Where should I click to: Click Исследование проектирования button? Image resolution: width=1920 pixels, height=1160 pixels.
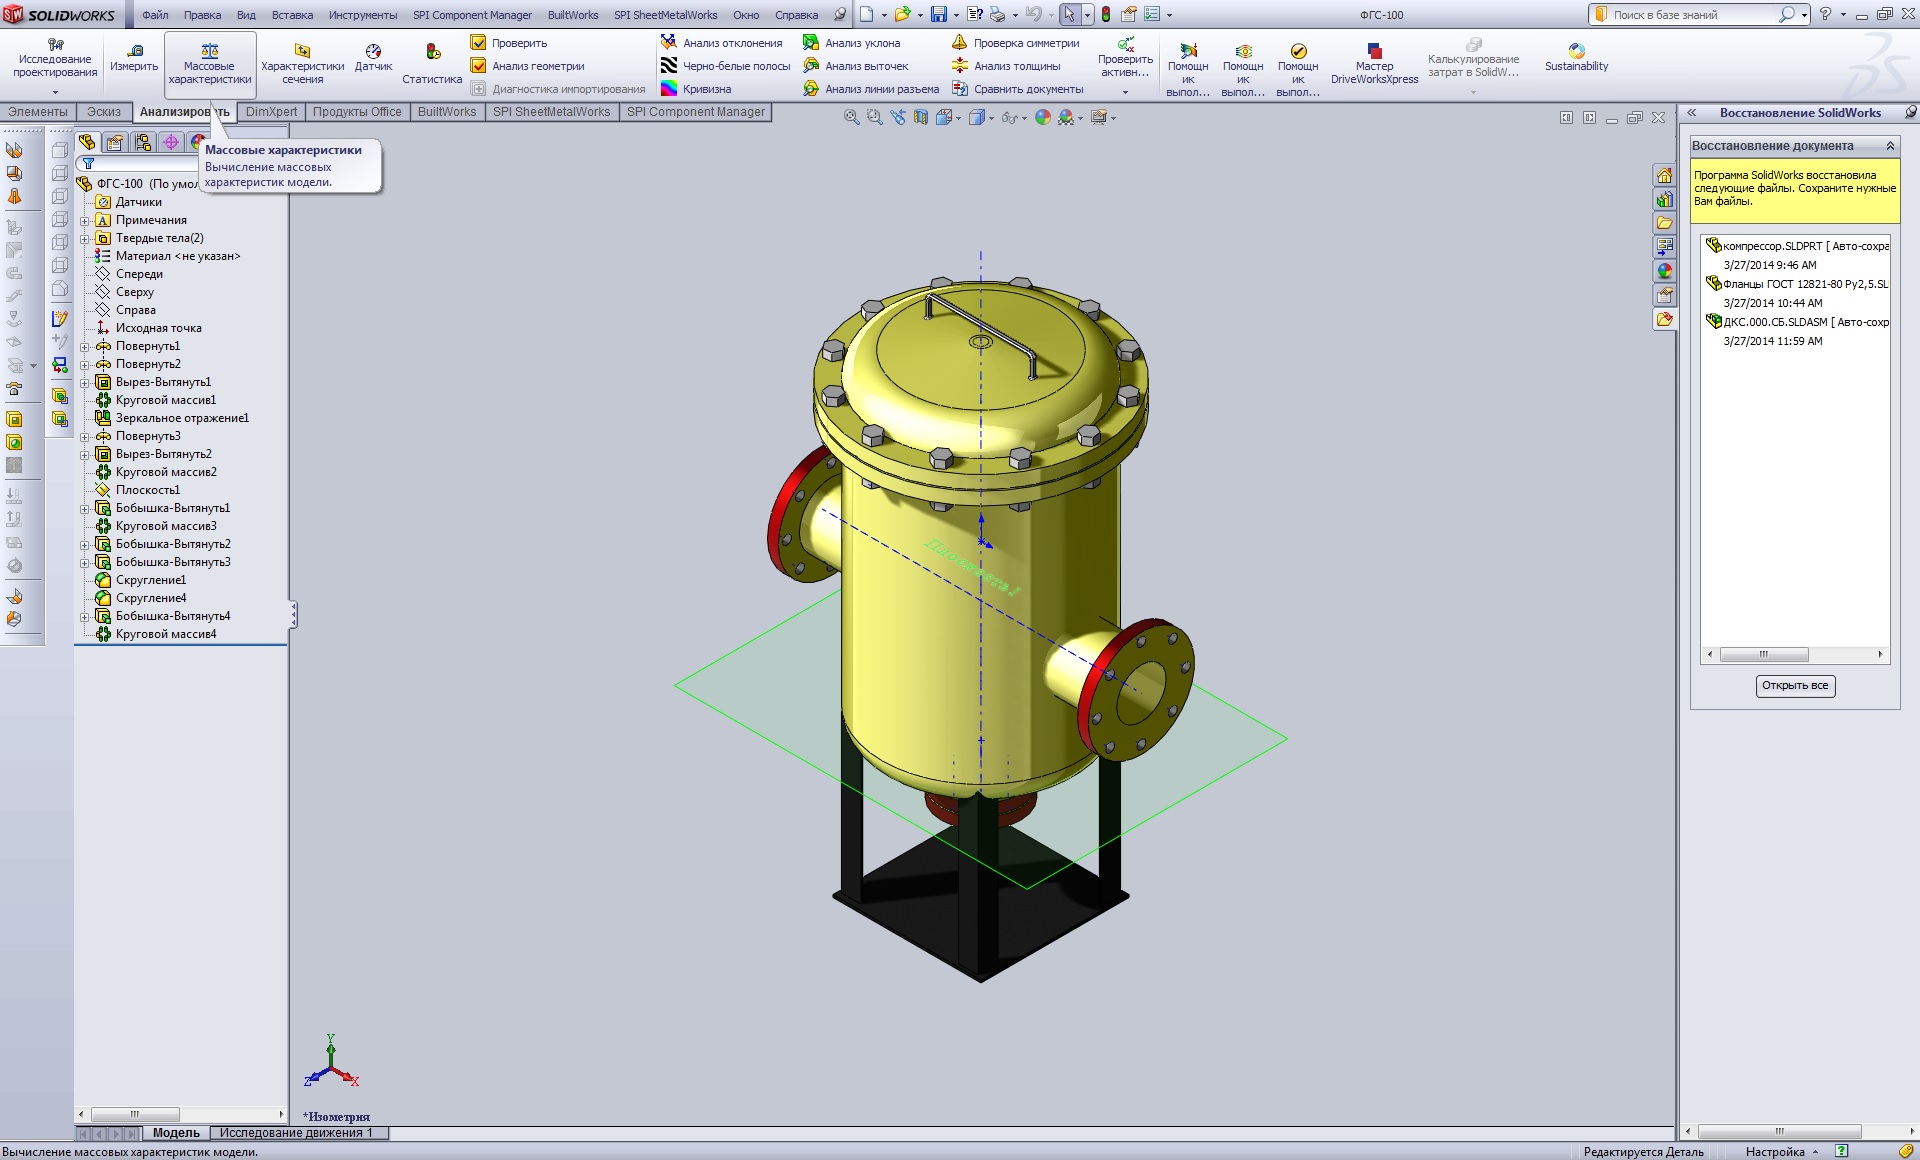pos(55,64)
